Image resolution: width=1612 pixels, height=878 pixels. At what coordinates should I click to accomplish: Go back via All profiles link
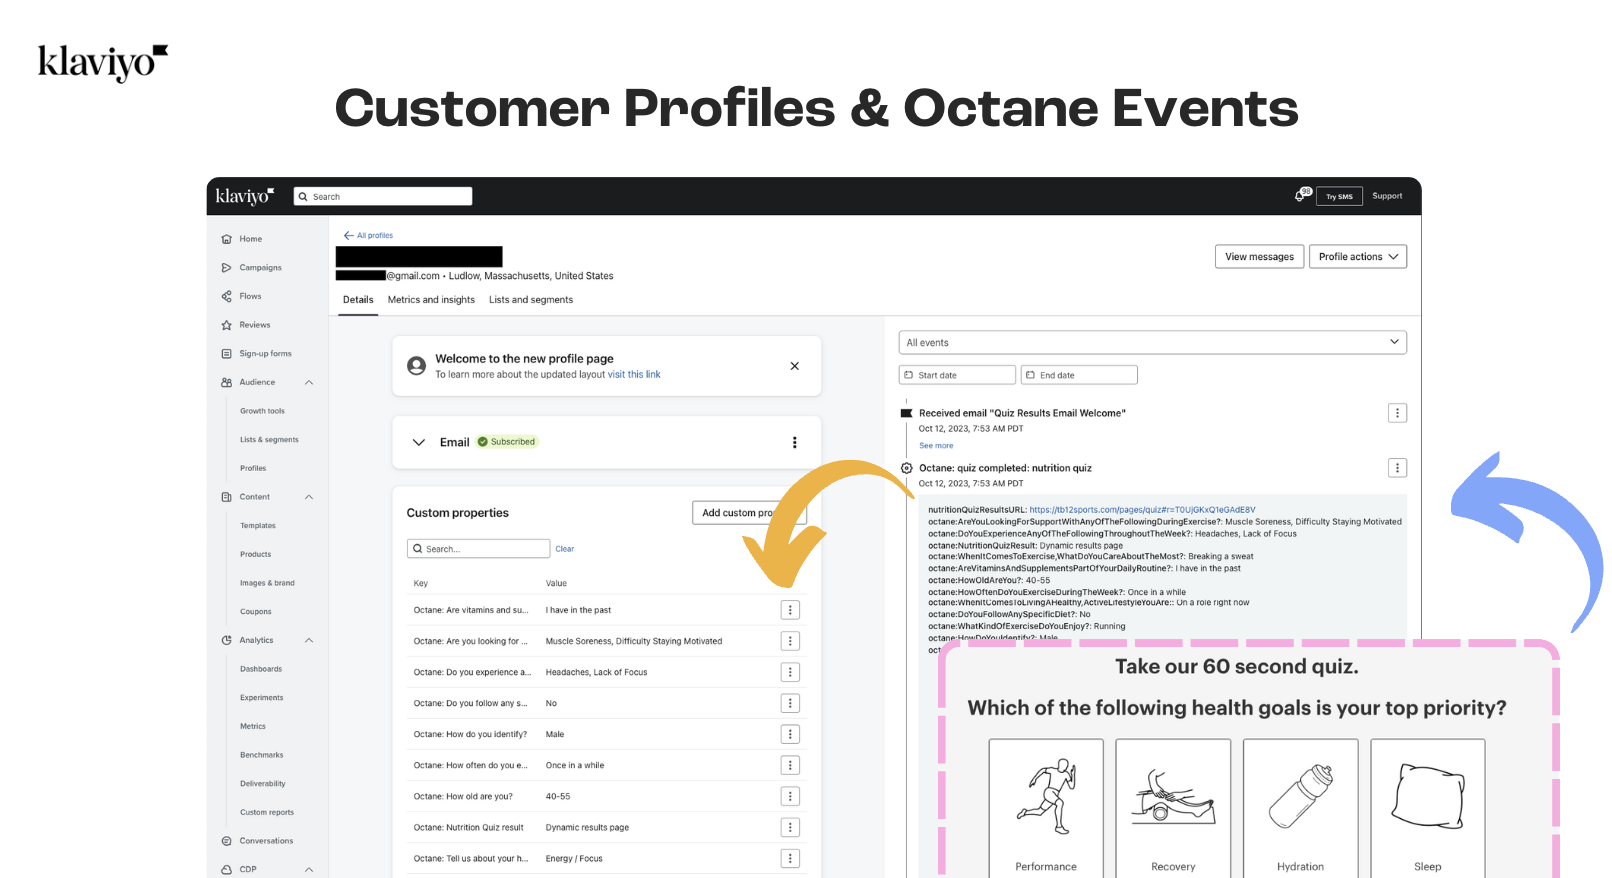368,236
